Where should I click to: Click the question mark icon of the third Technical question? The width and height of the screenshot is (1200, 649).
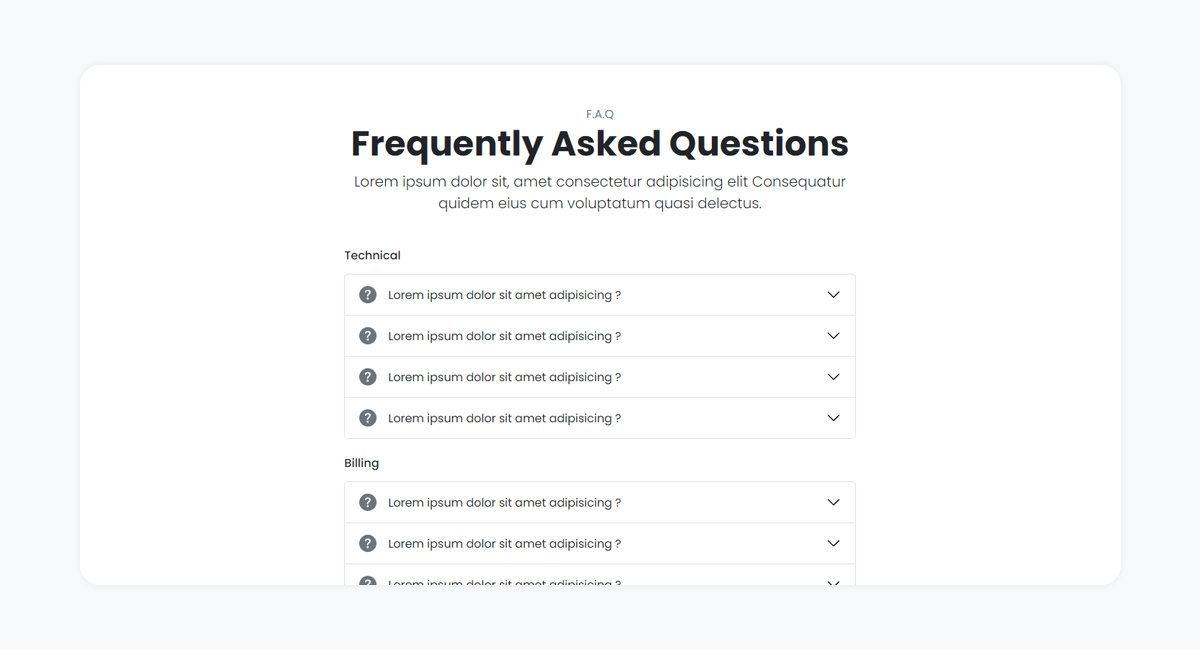368,377
